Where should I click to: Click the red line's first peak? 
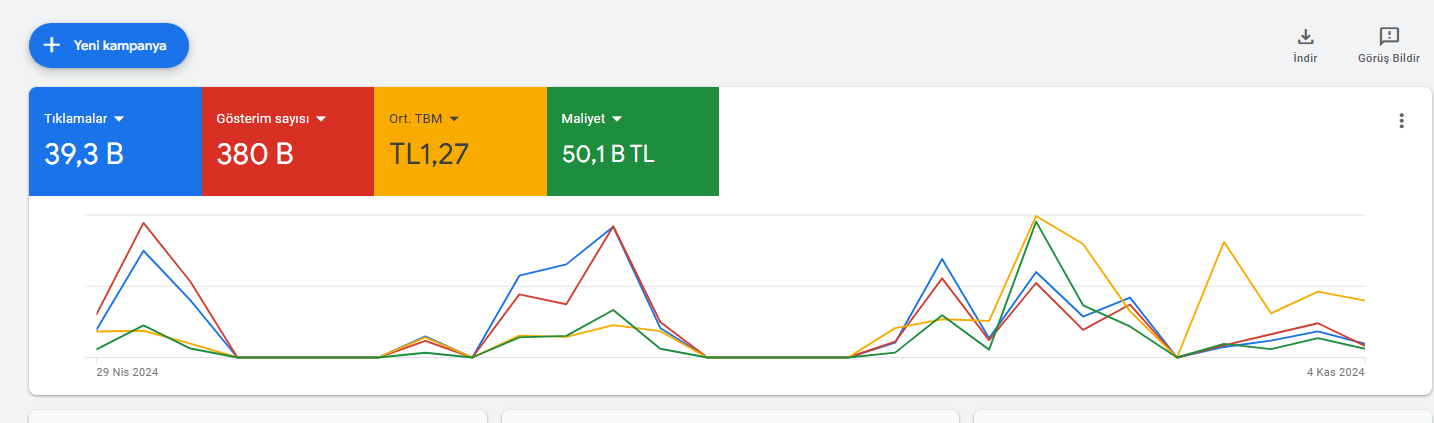click(144, 223)
